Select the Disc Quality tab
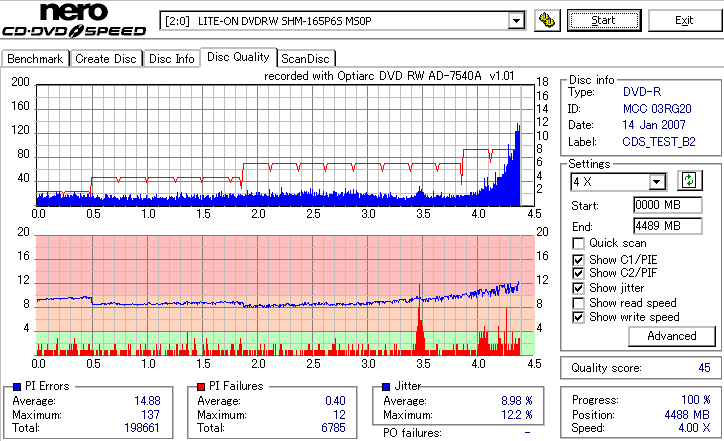Viewport: 724px width, 441px height. 238,57
